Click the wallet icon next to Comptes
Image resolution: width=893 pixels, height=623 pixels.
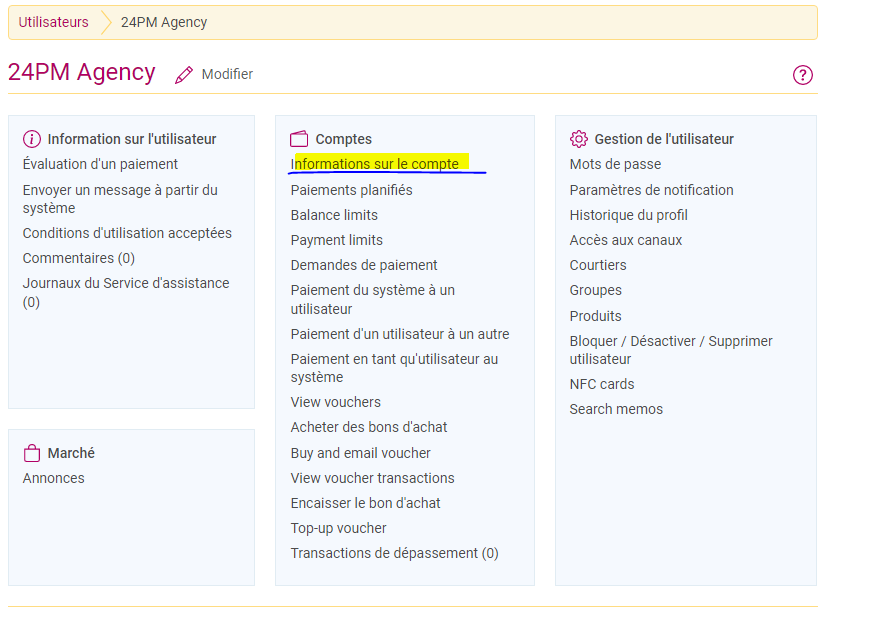click(299, 139)
